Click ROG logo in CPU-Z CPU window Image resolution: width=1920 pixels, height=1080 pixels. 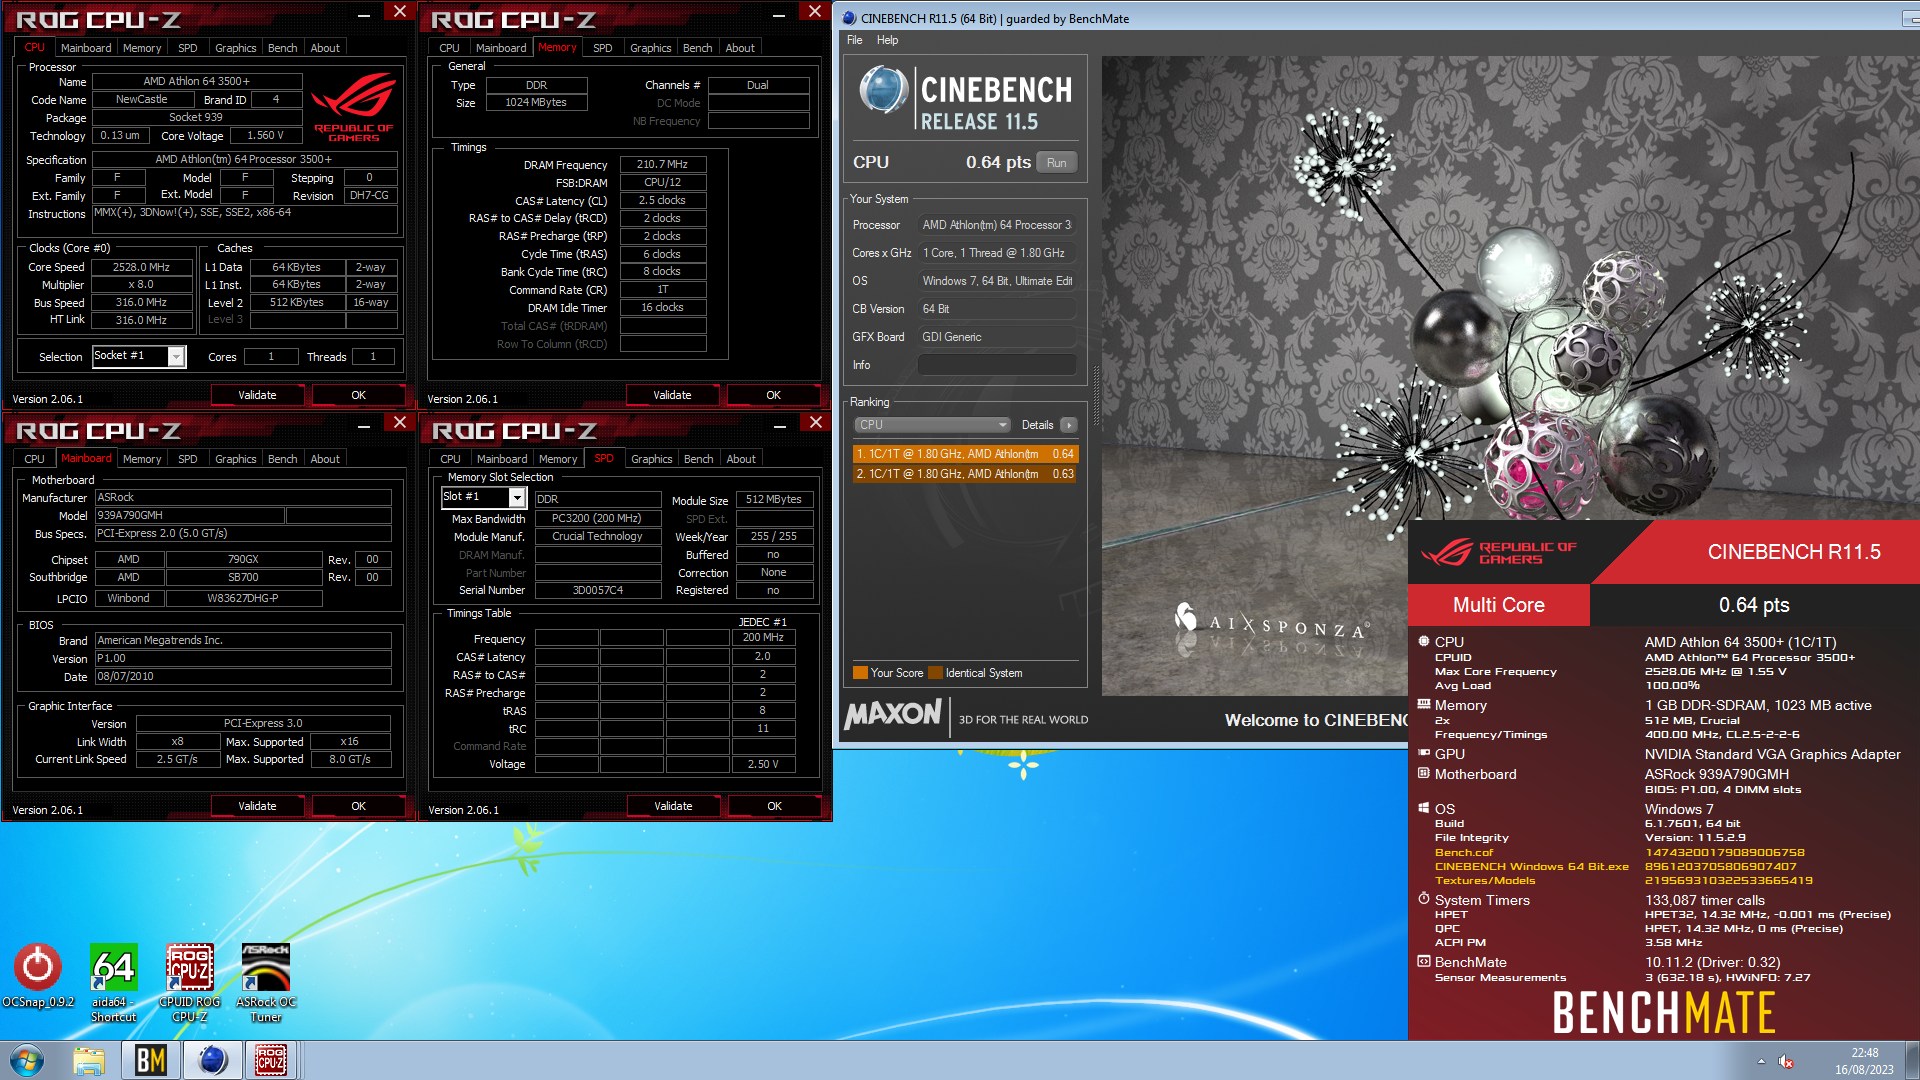(x=354, y=108)
